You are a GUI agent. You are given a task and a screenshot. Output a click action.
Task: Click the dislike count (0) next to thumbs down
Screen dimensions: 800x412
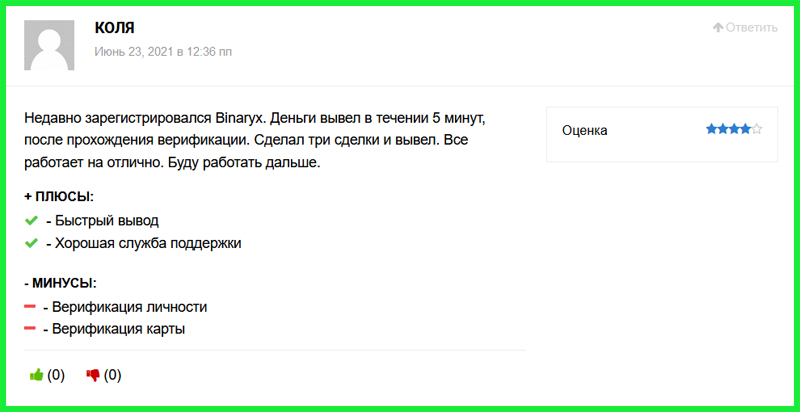112,376
